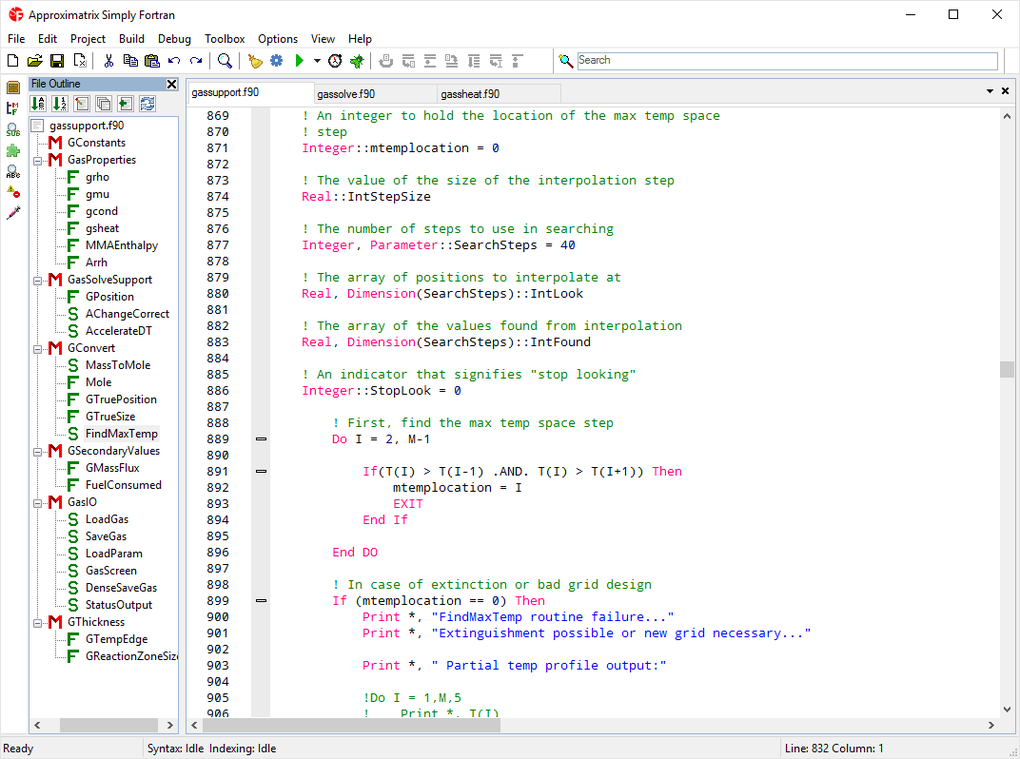The image size is (1020, 759).
Task: Click the editor vertical scrollbar thumb
Action: pyautogui.click(x=1006, y=369)
